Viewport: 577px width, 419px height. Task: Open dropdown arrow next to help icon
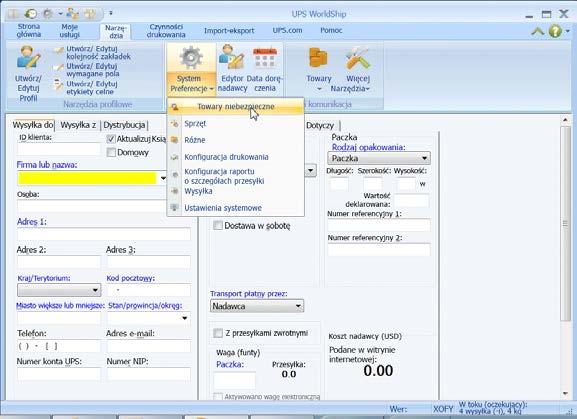pos(567,31)
